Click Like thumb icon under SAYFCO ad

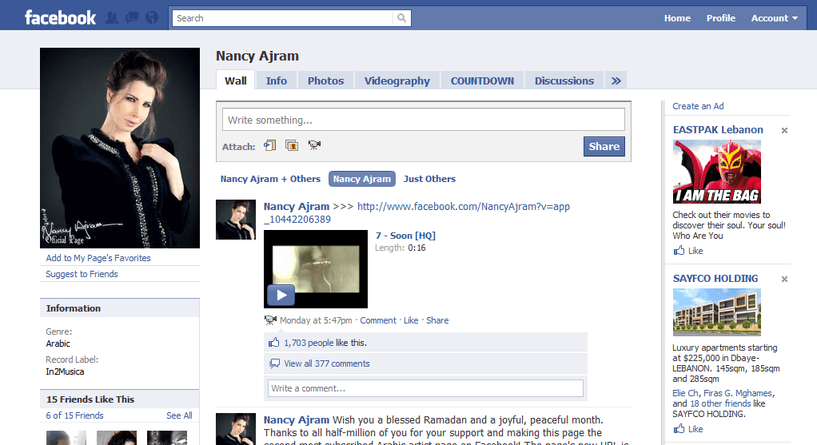[679, 429]
